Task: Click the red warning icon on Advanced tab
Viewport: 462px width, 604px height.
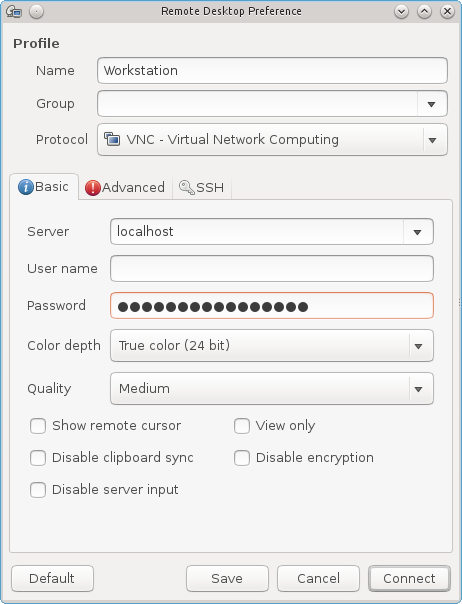Action: 93,188
